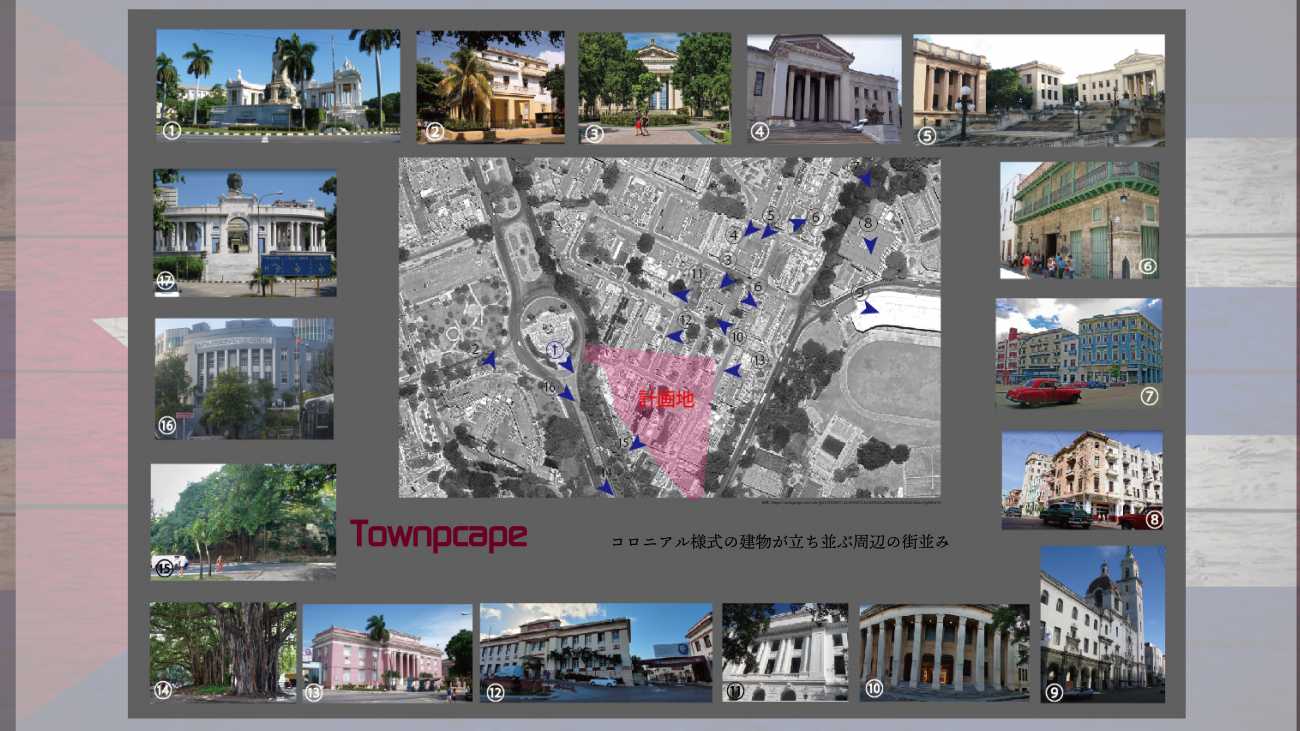Select the circled ① marker at the map center

click(x=553, y=351)
